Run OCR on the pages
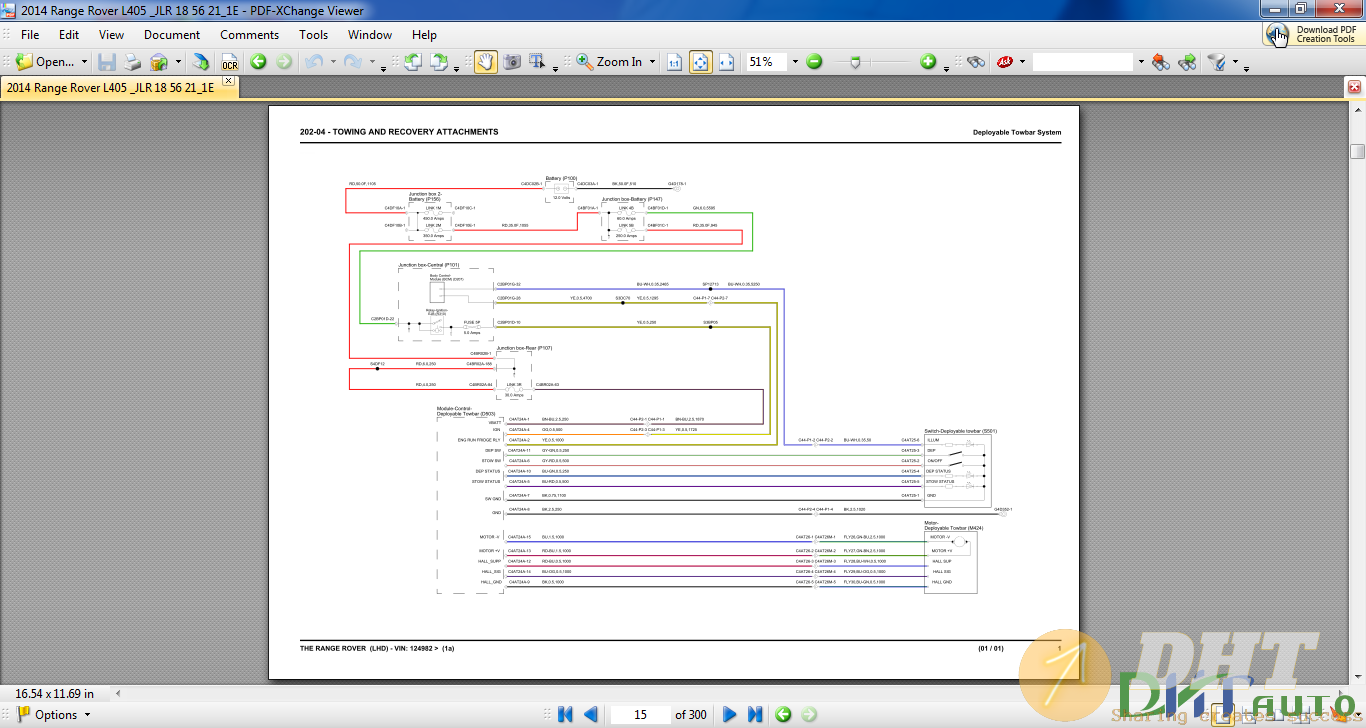This screenshot has width=1366, height=728. (x=229, y=62)
